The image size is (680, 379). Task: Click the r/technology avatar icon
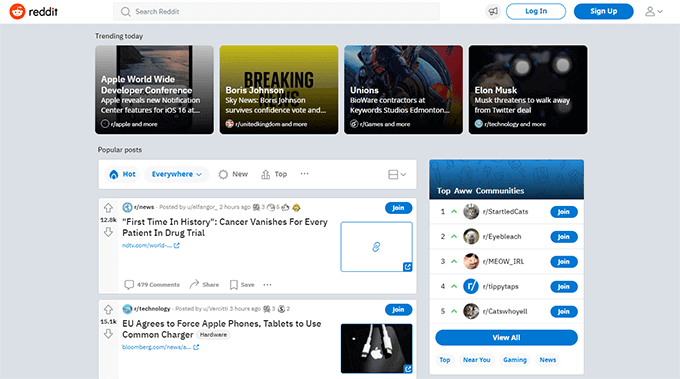[127, 309]
